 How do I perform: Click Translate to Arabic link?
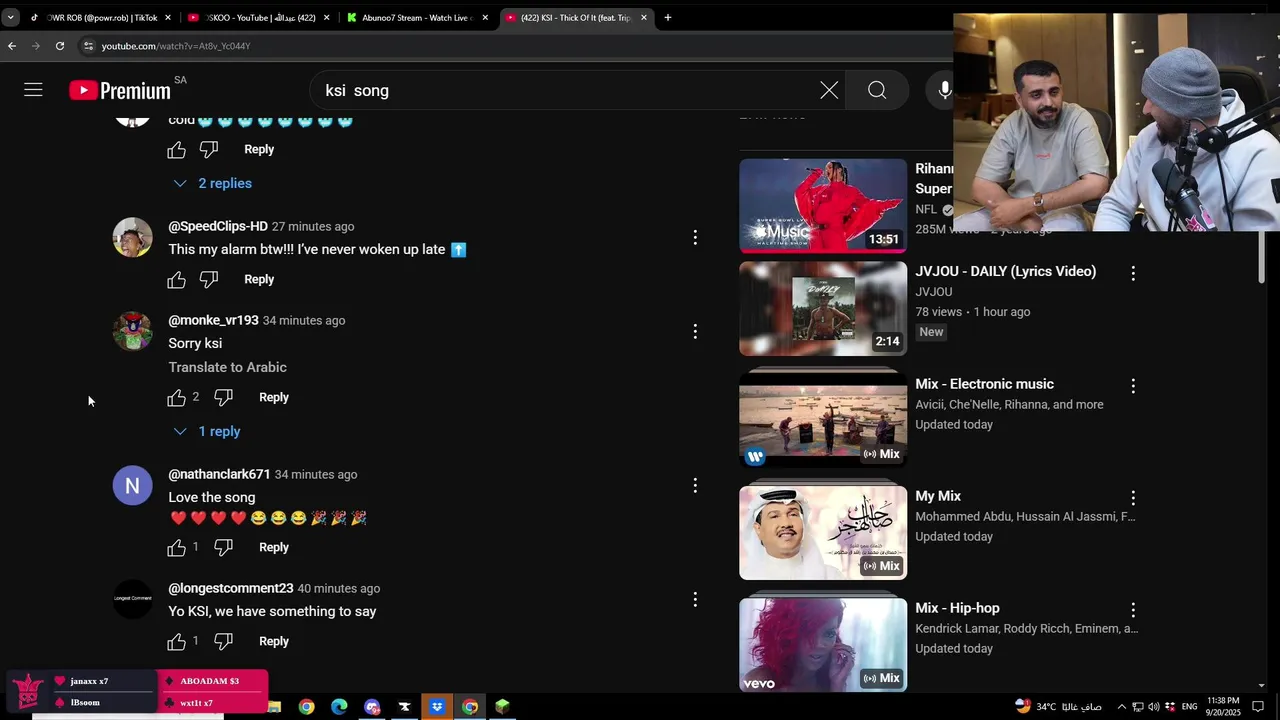coord(227,368)
